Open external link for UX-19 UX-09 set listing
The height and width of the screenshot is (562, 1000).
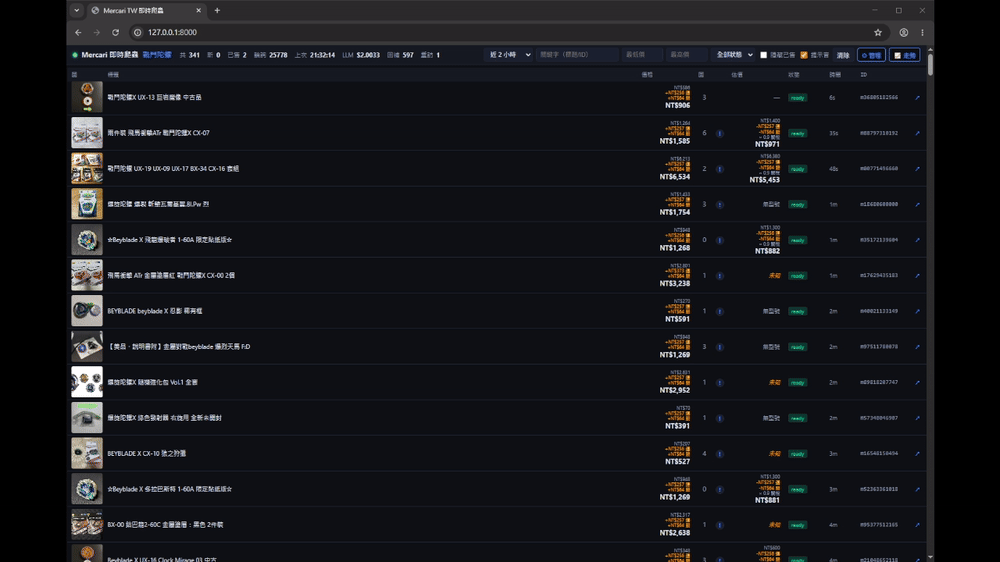click(x=917, y=169)
